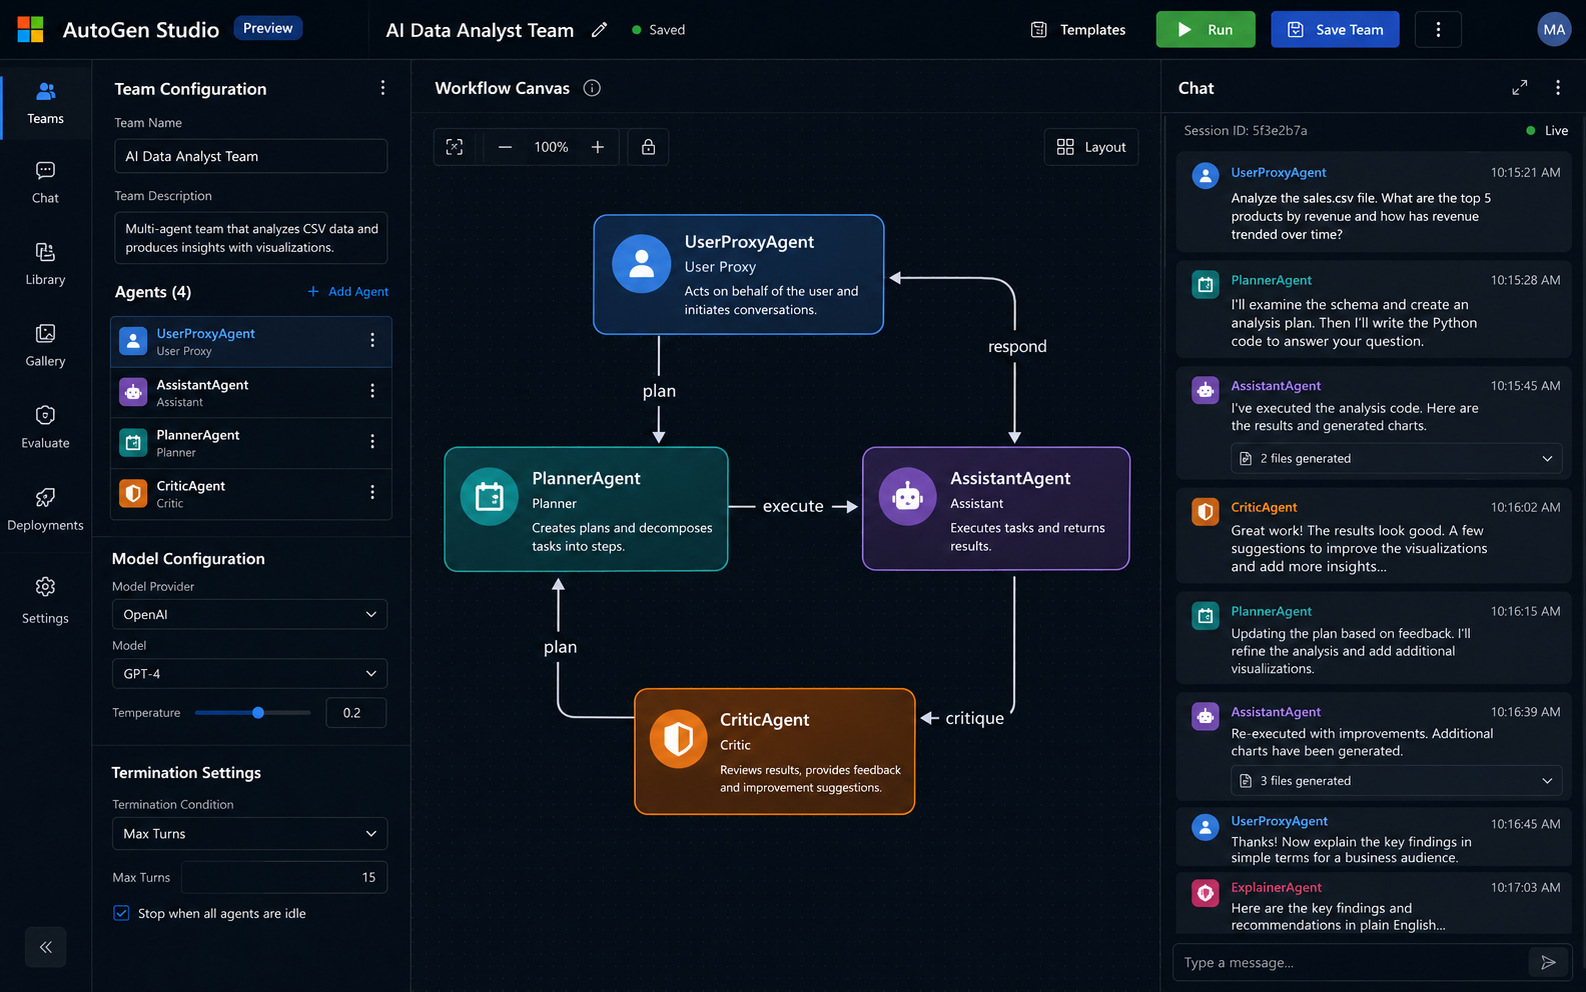Click the Layout button on canvas
The height and width of the screenshot is (992, 1586).
(x=1091, y=147)
